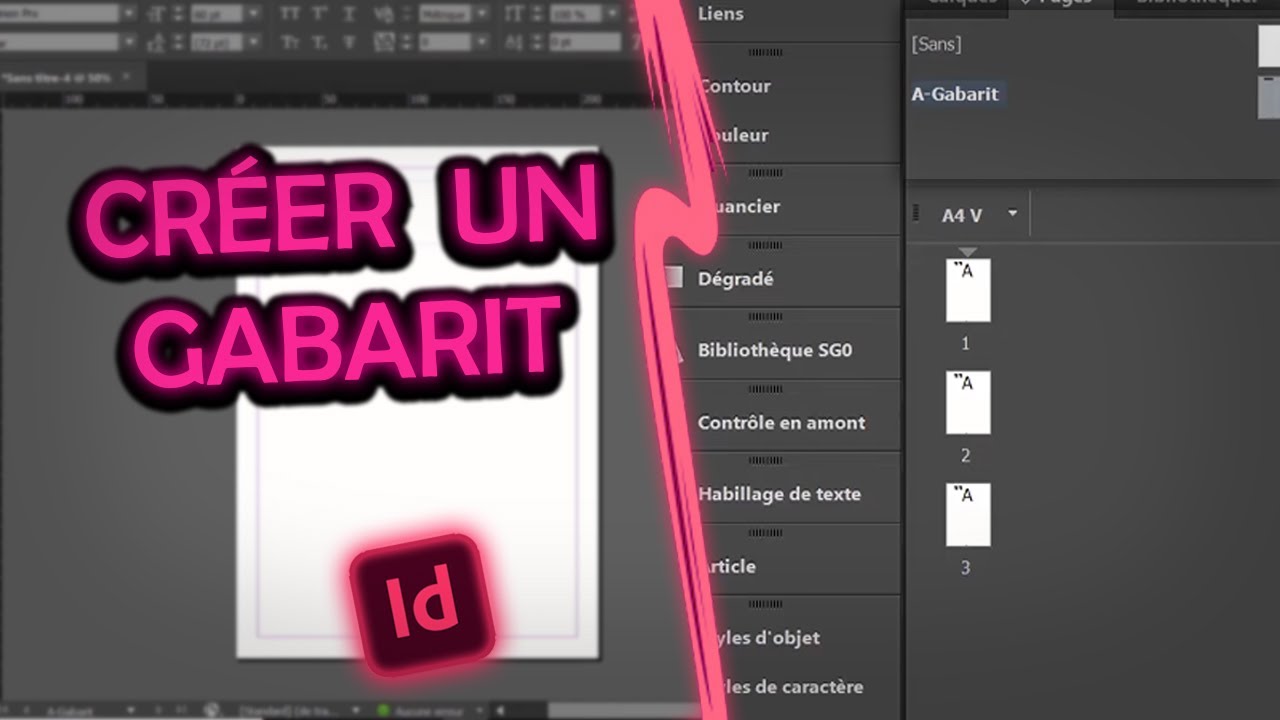
Task: Select the A-Gabarit master in Pages panel
Action: [x=955, y=94]
